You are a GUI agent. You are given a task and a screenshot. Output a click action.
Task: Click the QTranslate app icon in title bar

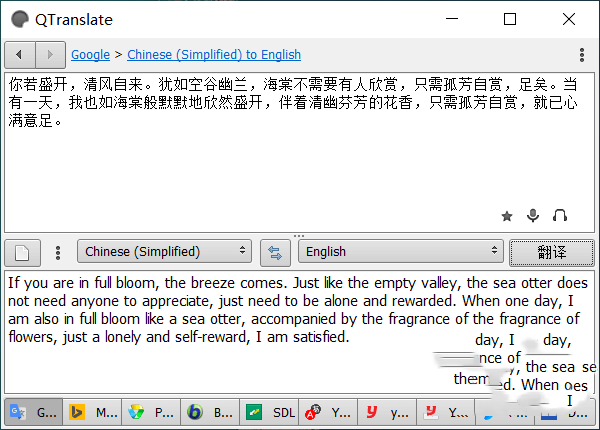pyautogui.click(x=20, y=19)
